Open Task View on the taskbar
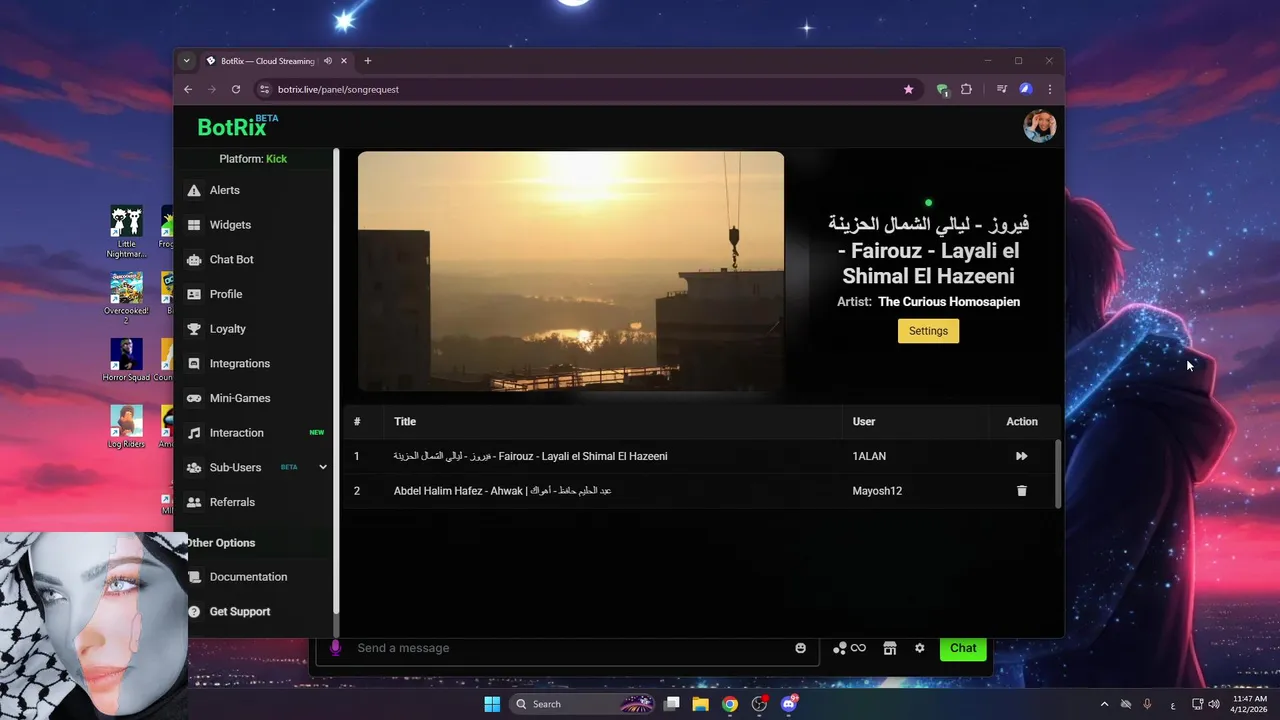The width and height of the screenshot is (1280, 720). tap(672, 704)
